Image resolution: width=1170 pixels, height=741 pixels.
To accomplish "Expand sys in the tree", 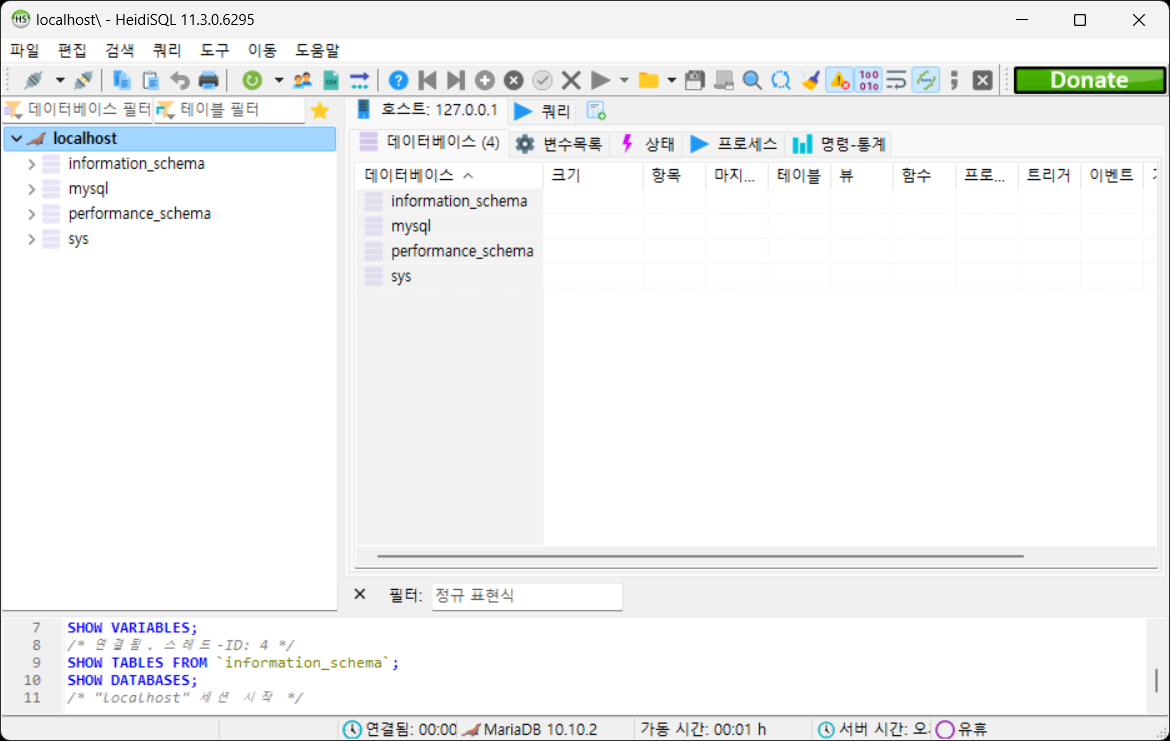I will click(x=31, y=240).
